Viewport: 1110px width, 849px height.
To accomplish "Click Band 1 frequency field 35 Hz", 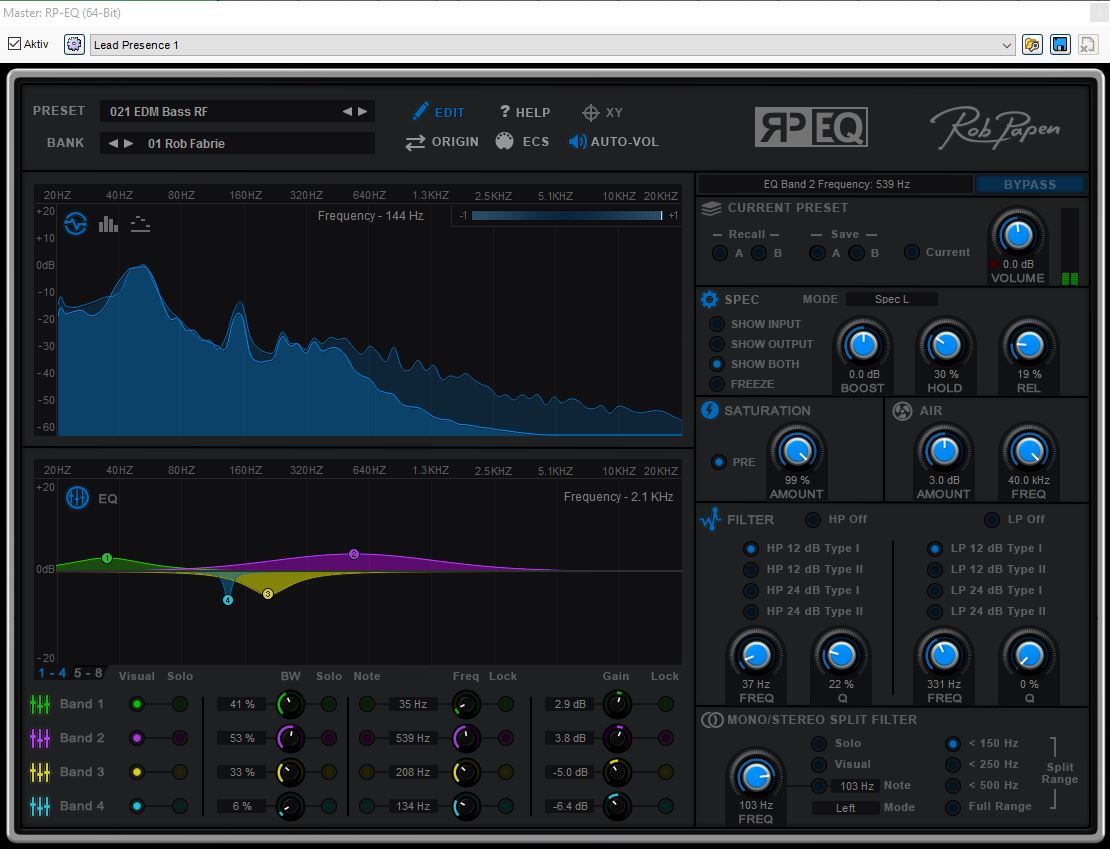I will click(x=412, y=704).
